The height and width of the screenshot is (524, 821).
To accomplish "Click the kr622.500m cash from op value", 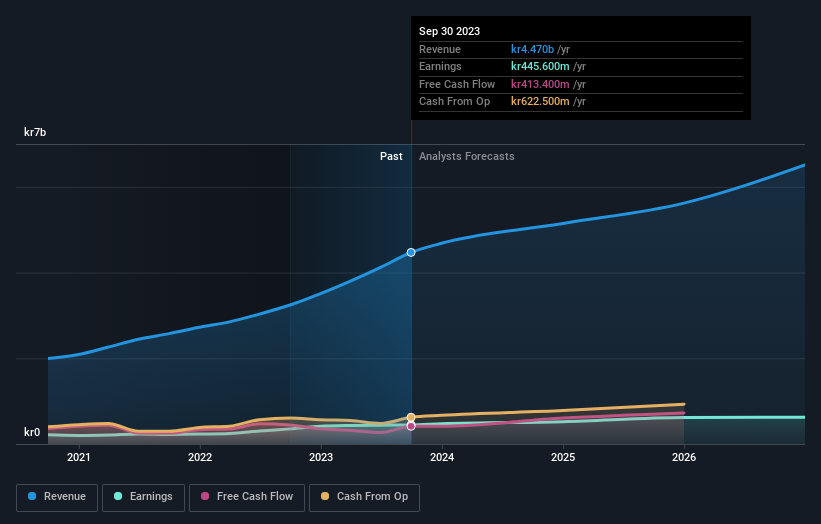I will [x=540, y=102].
